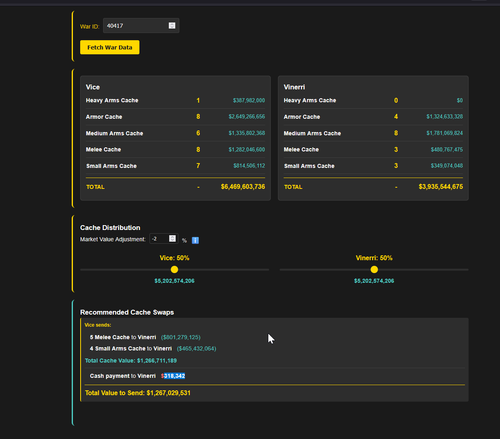Click the War ID spinner arrows
Screen dimensions: 500x439
pos(172,26)
